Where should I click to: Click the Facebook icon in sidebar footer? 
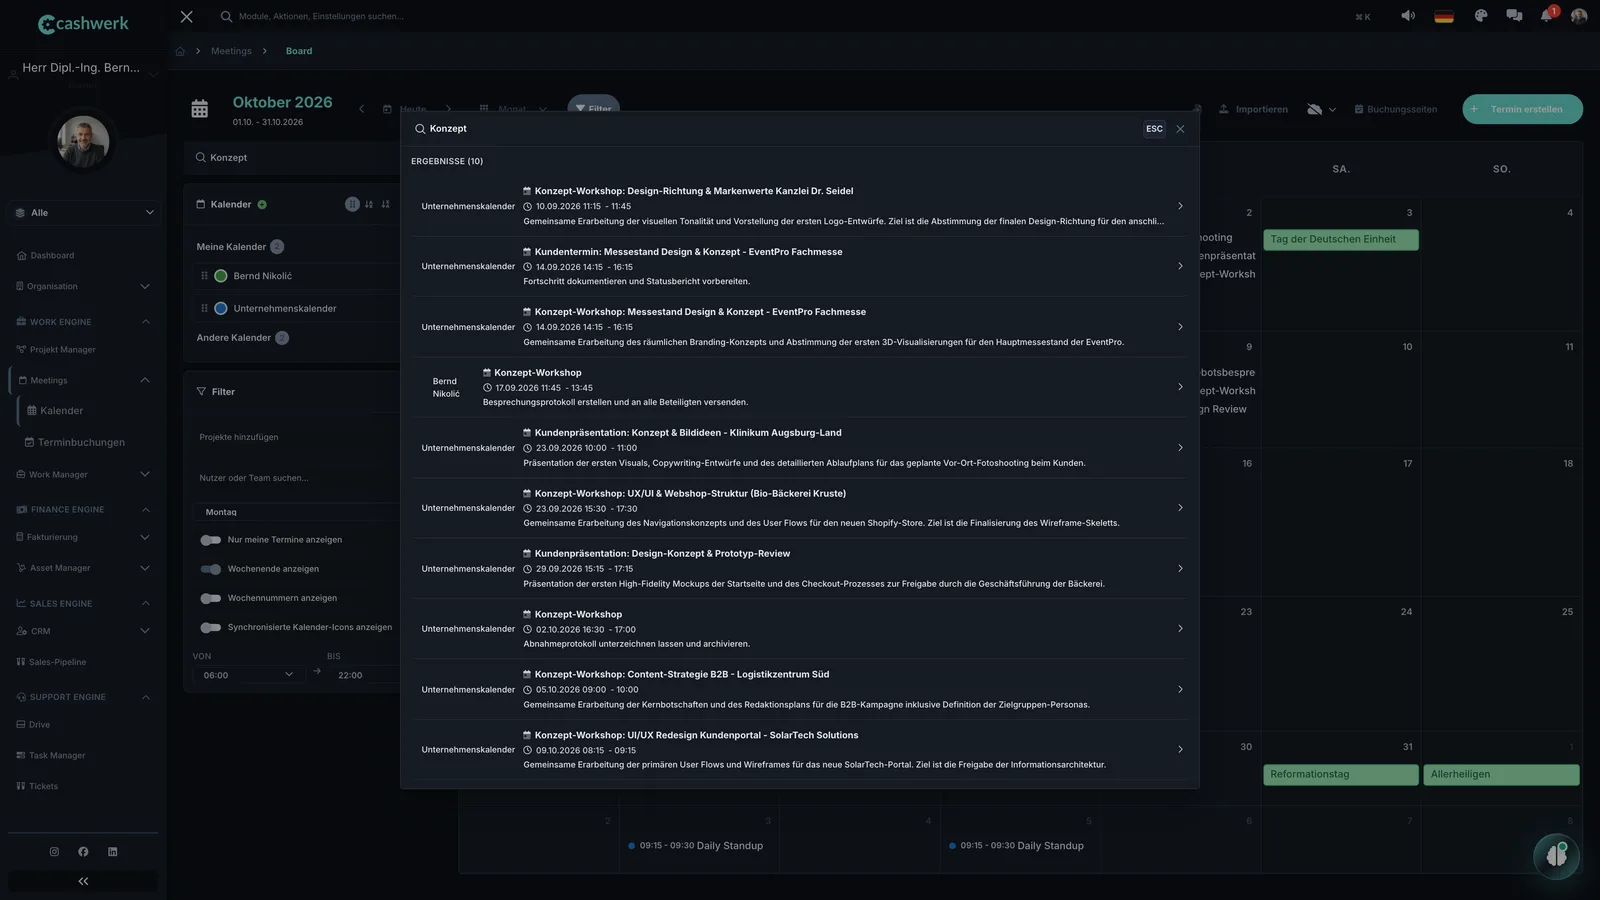click(x=83, y=852)
